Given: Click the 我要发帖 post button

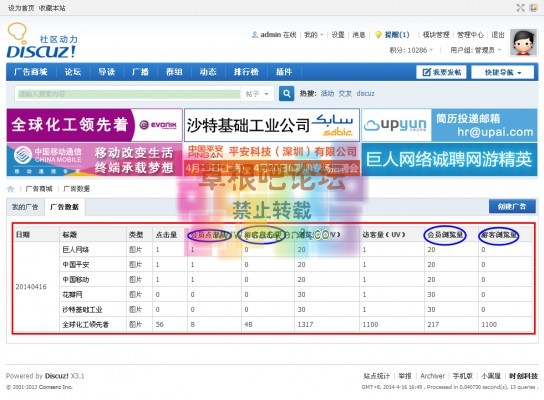Looking at the screenshot, I should click(x=441, y=72).
